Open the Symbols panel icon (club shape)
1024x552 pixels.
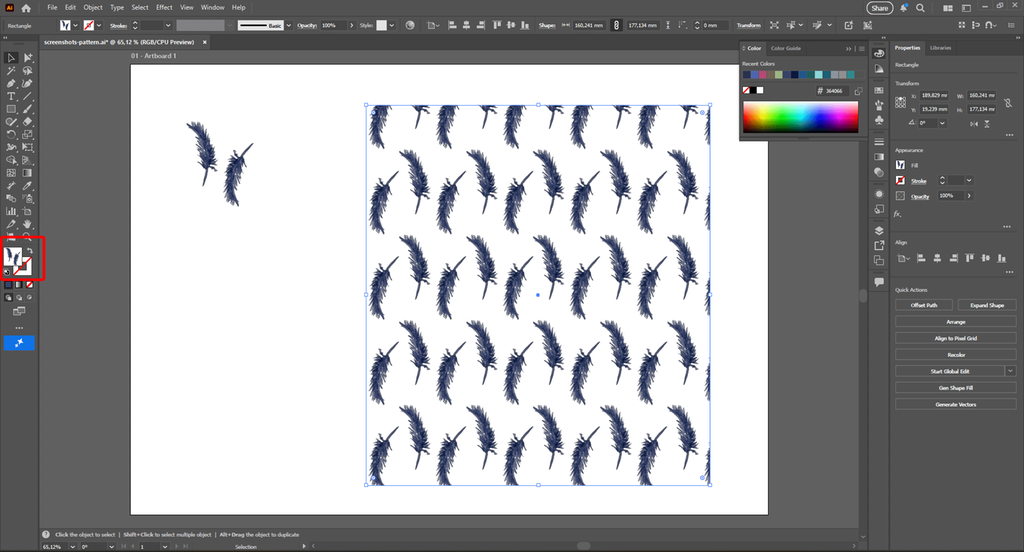[879, 120]
